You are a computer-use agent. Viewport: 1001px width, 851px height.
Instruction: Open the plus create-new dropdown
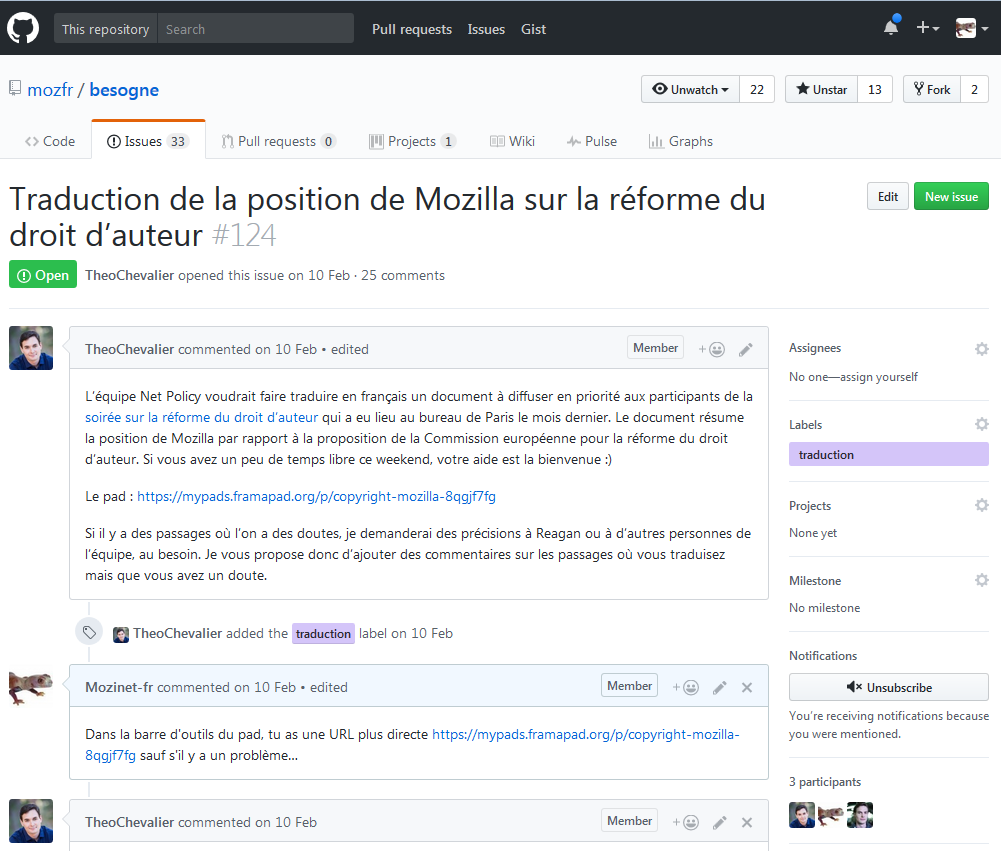coord(928,27)
